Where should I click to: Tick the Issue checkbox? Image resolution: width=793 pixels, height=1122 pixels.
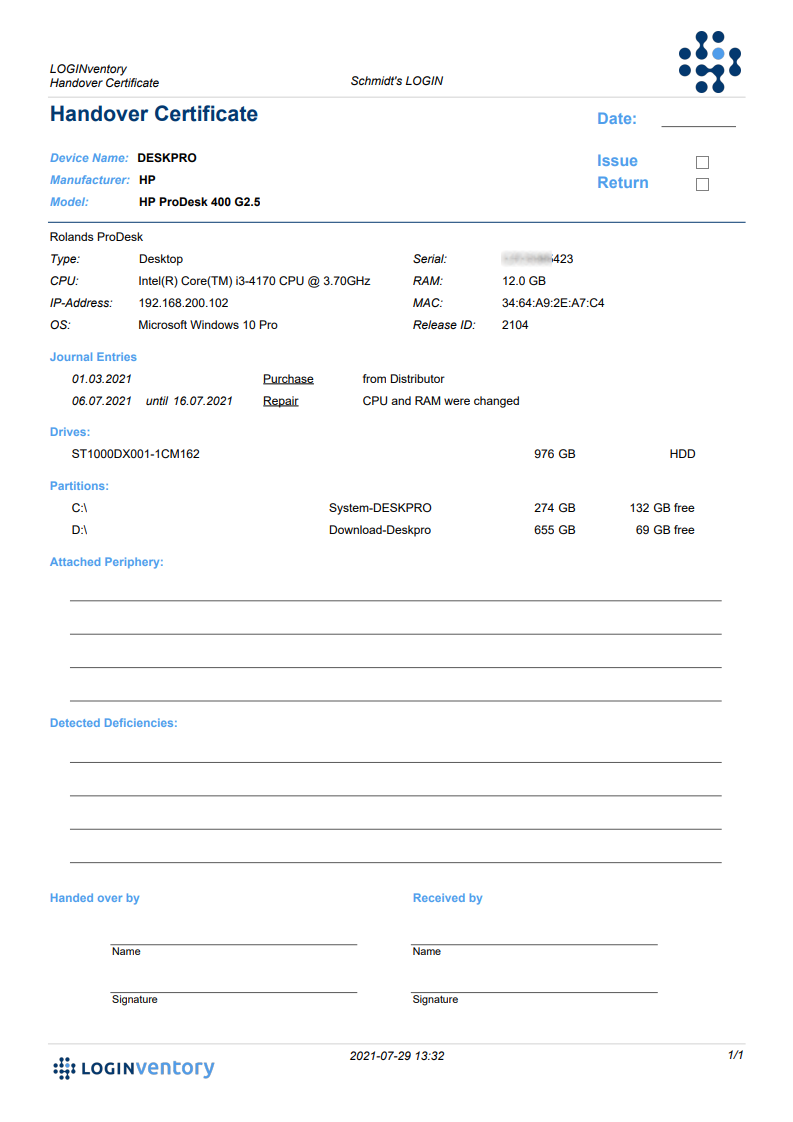(x=702, y=162)
